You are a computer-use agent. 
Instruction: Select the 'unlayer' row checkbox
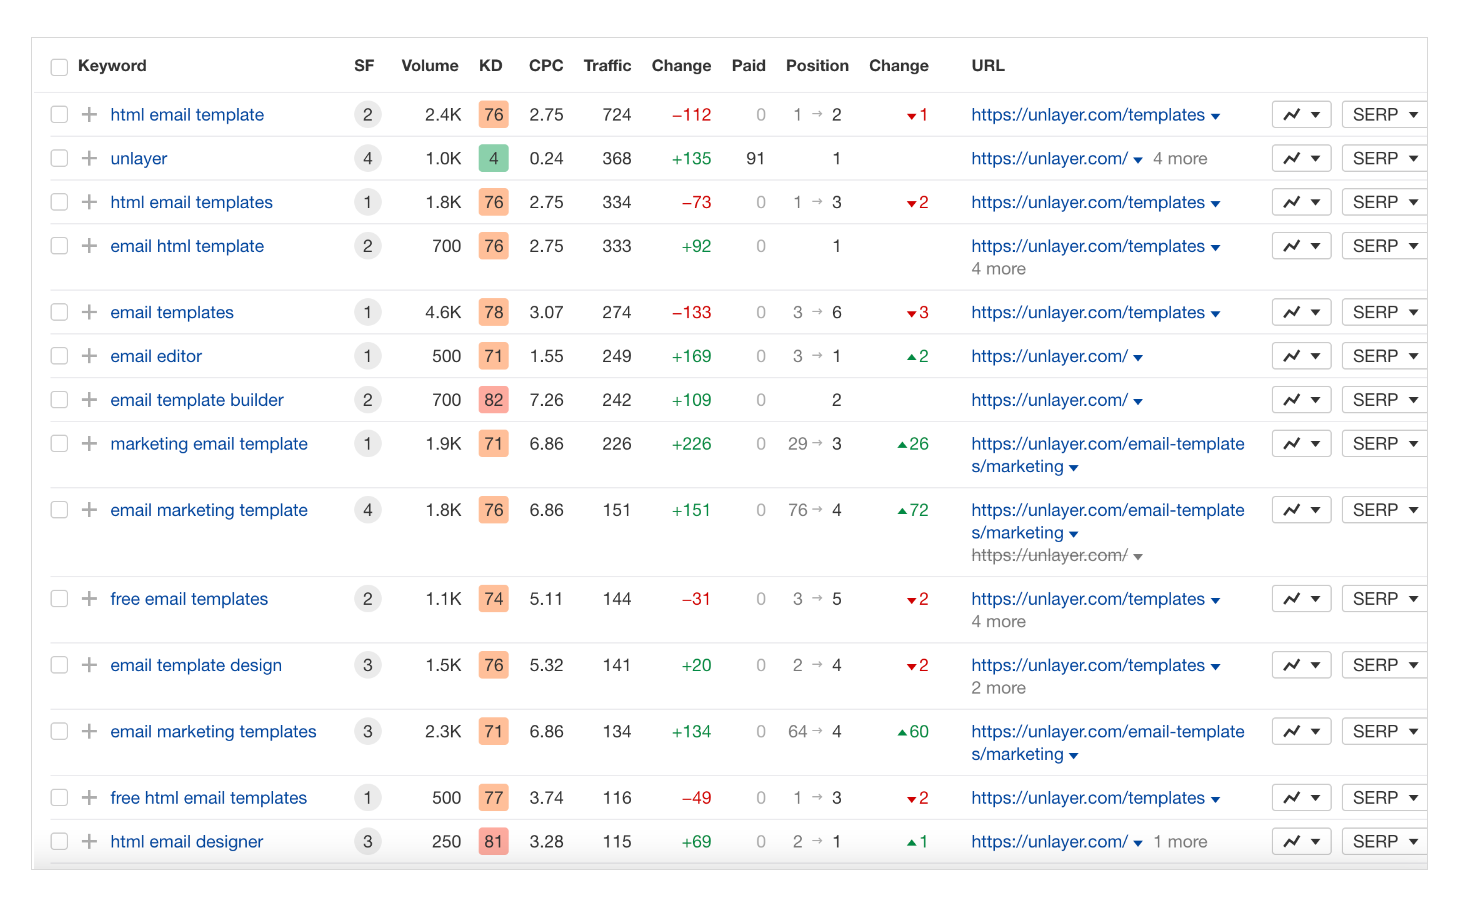59,159
